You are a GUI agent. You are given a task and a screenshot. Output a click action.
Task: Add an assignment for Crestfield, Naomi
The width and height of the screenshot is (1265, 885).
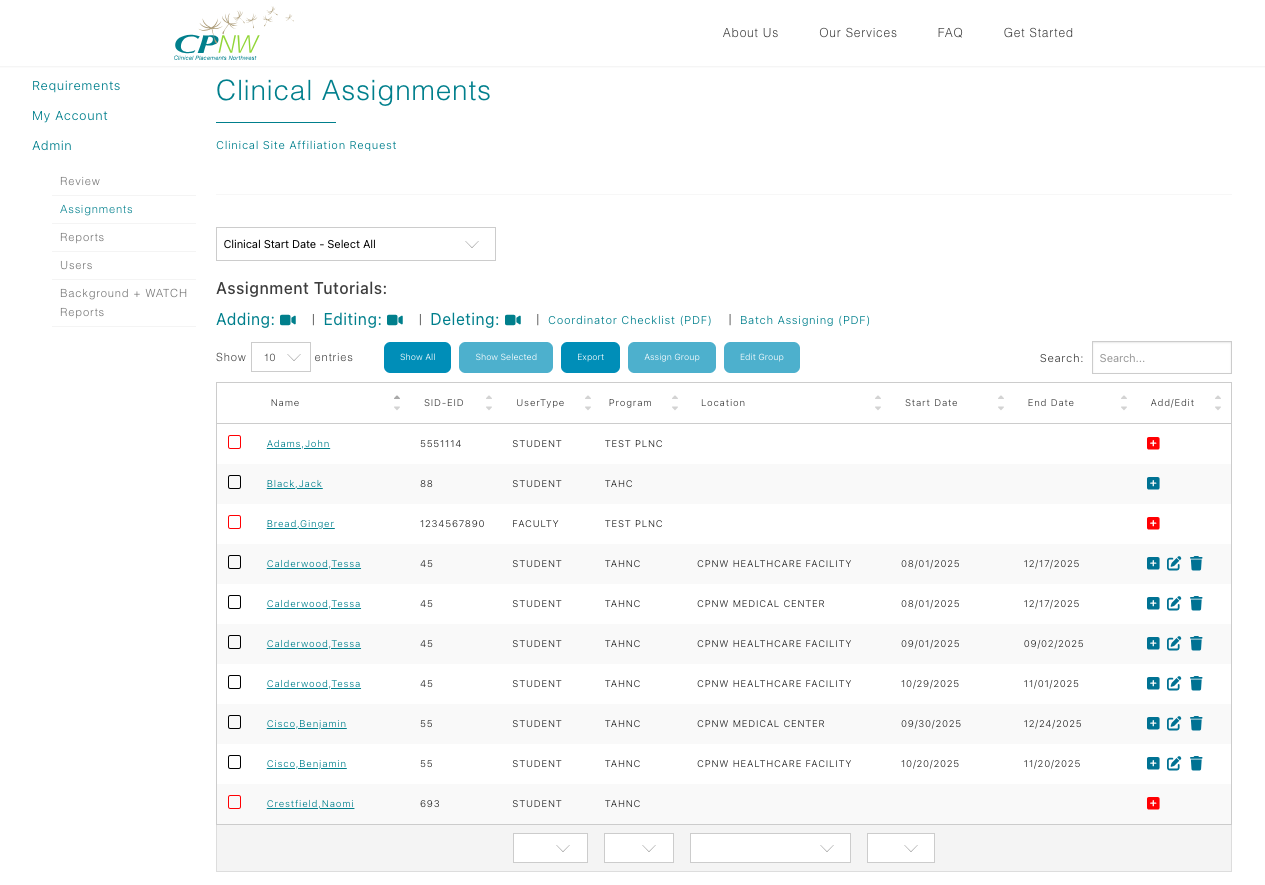pos(1153,803)
